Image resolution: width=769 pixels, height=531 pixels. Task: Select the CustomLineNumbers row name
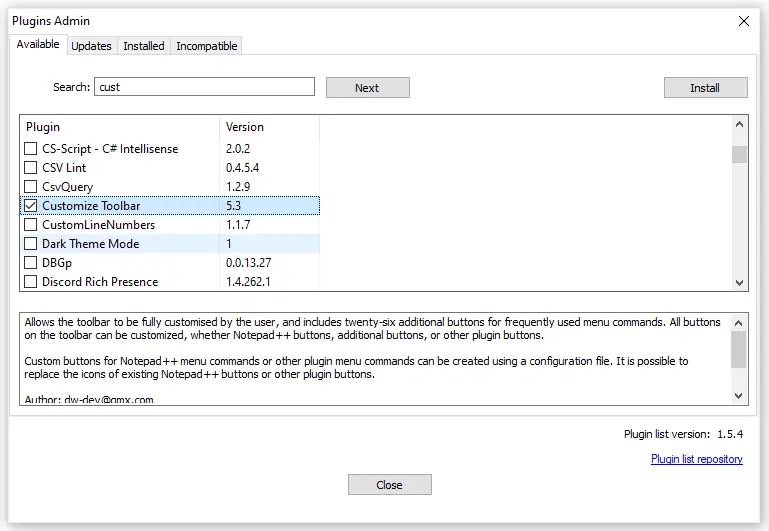(99, 225)
